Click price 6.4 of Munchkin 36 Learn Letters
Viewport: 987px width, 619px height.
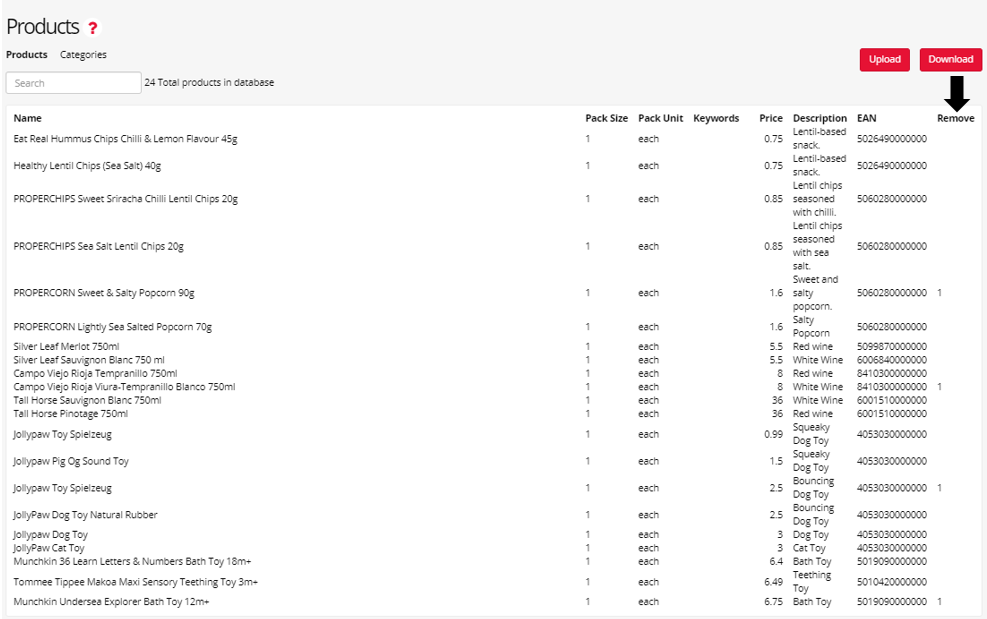[x=776, y=562]
